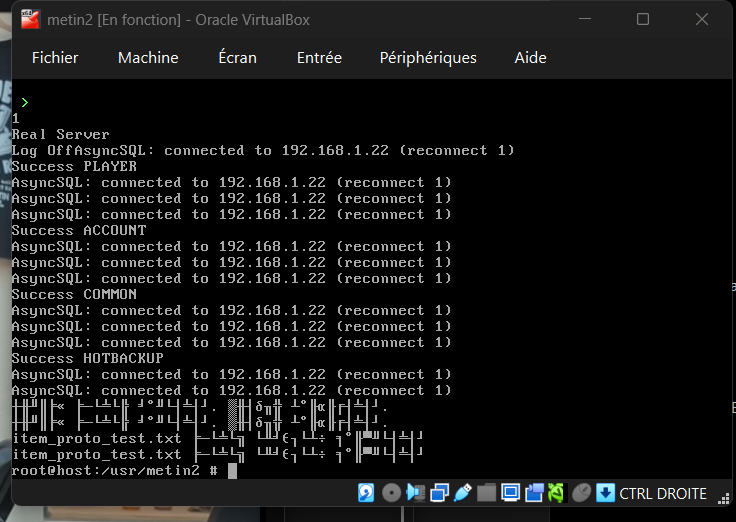Click the 'Real Server' output line
The image size is (736, 522).
tap(61, 134)
